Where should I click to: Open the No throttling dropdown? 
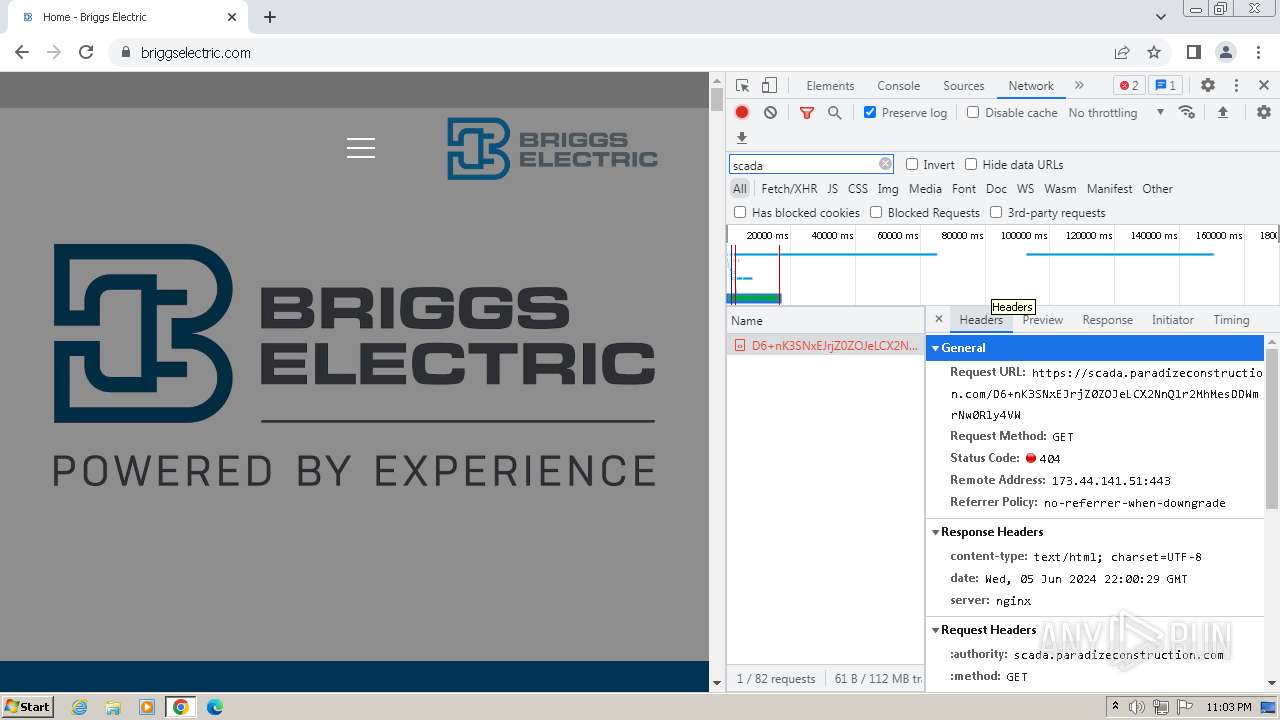[1115, 113]
